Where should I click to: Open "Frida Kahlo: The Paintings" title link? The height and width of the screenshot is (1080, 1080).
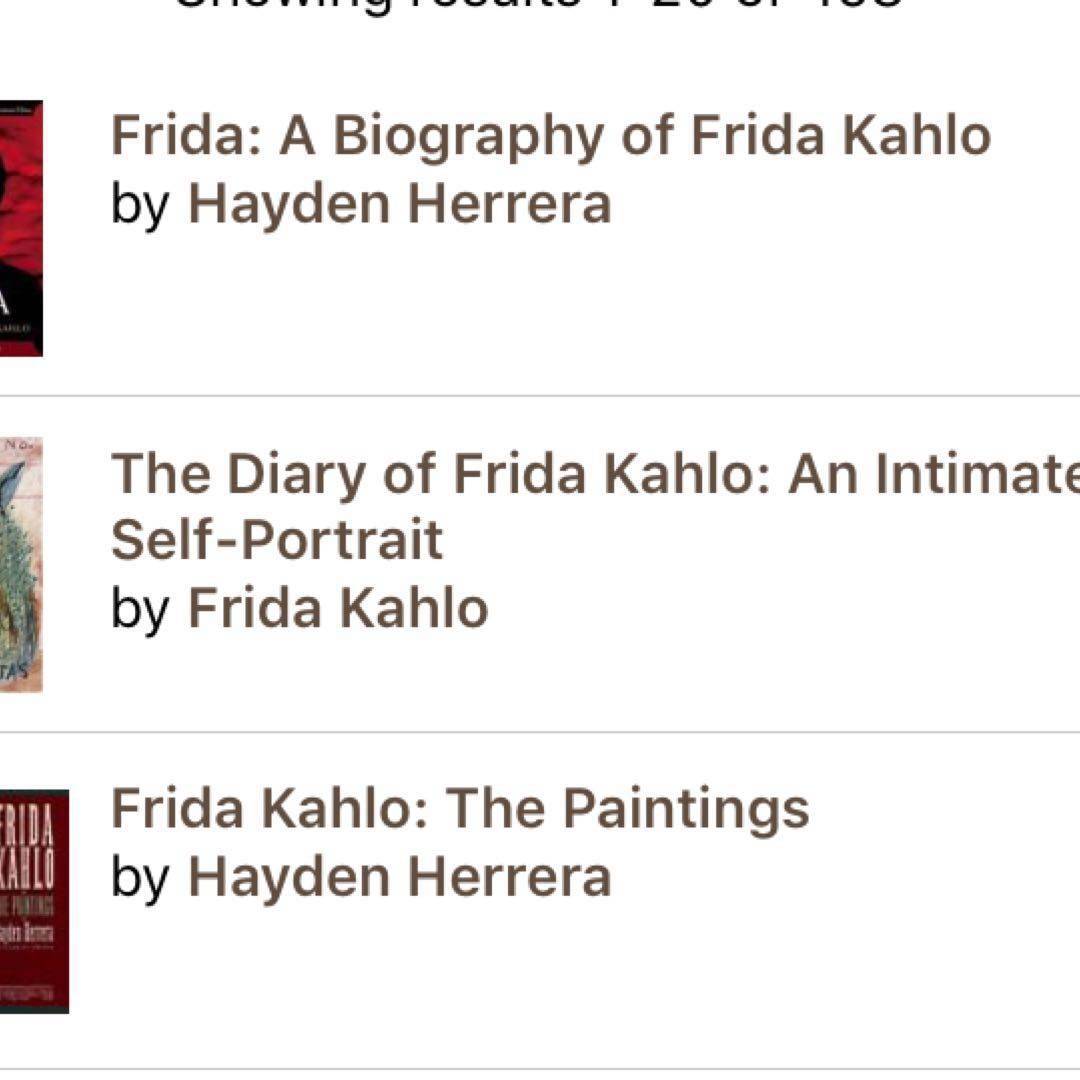point(460,808)
